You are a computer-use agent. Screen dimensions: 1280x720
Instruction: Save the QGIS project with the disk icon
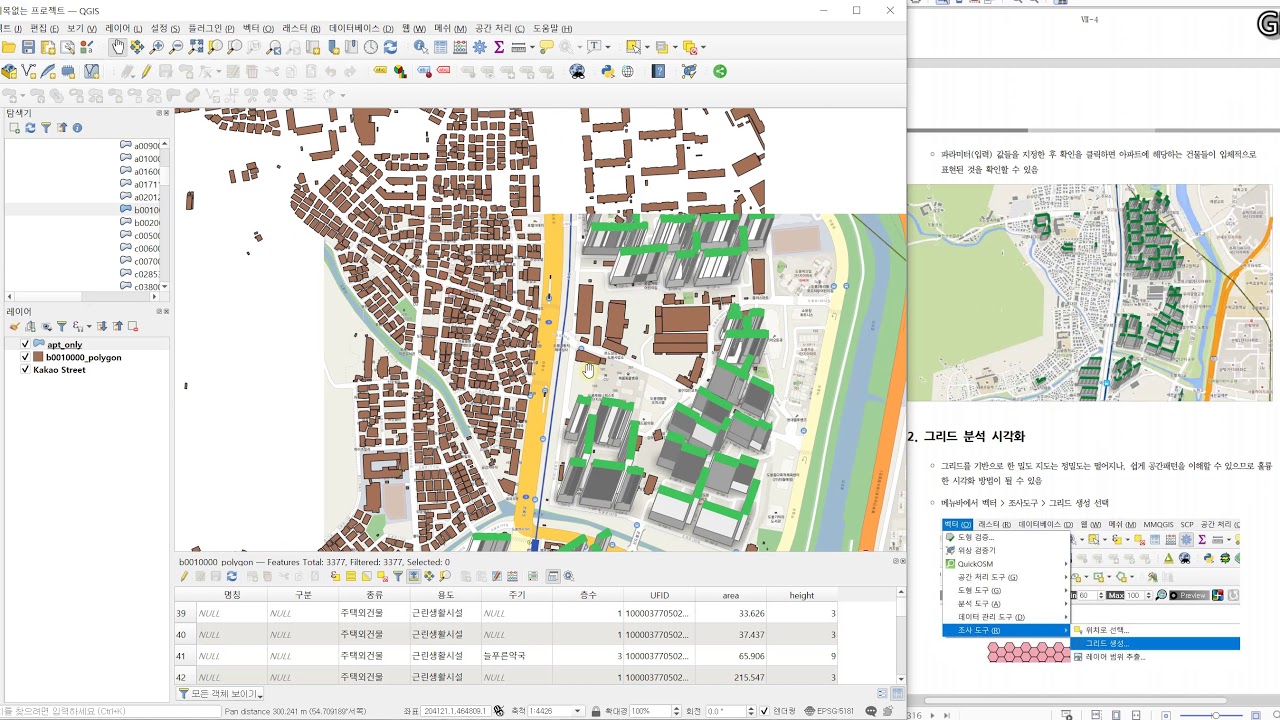[28, 47]
